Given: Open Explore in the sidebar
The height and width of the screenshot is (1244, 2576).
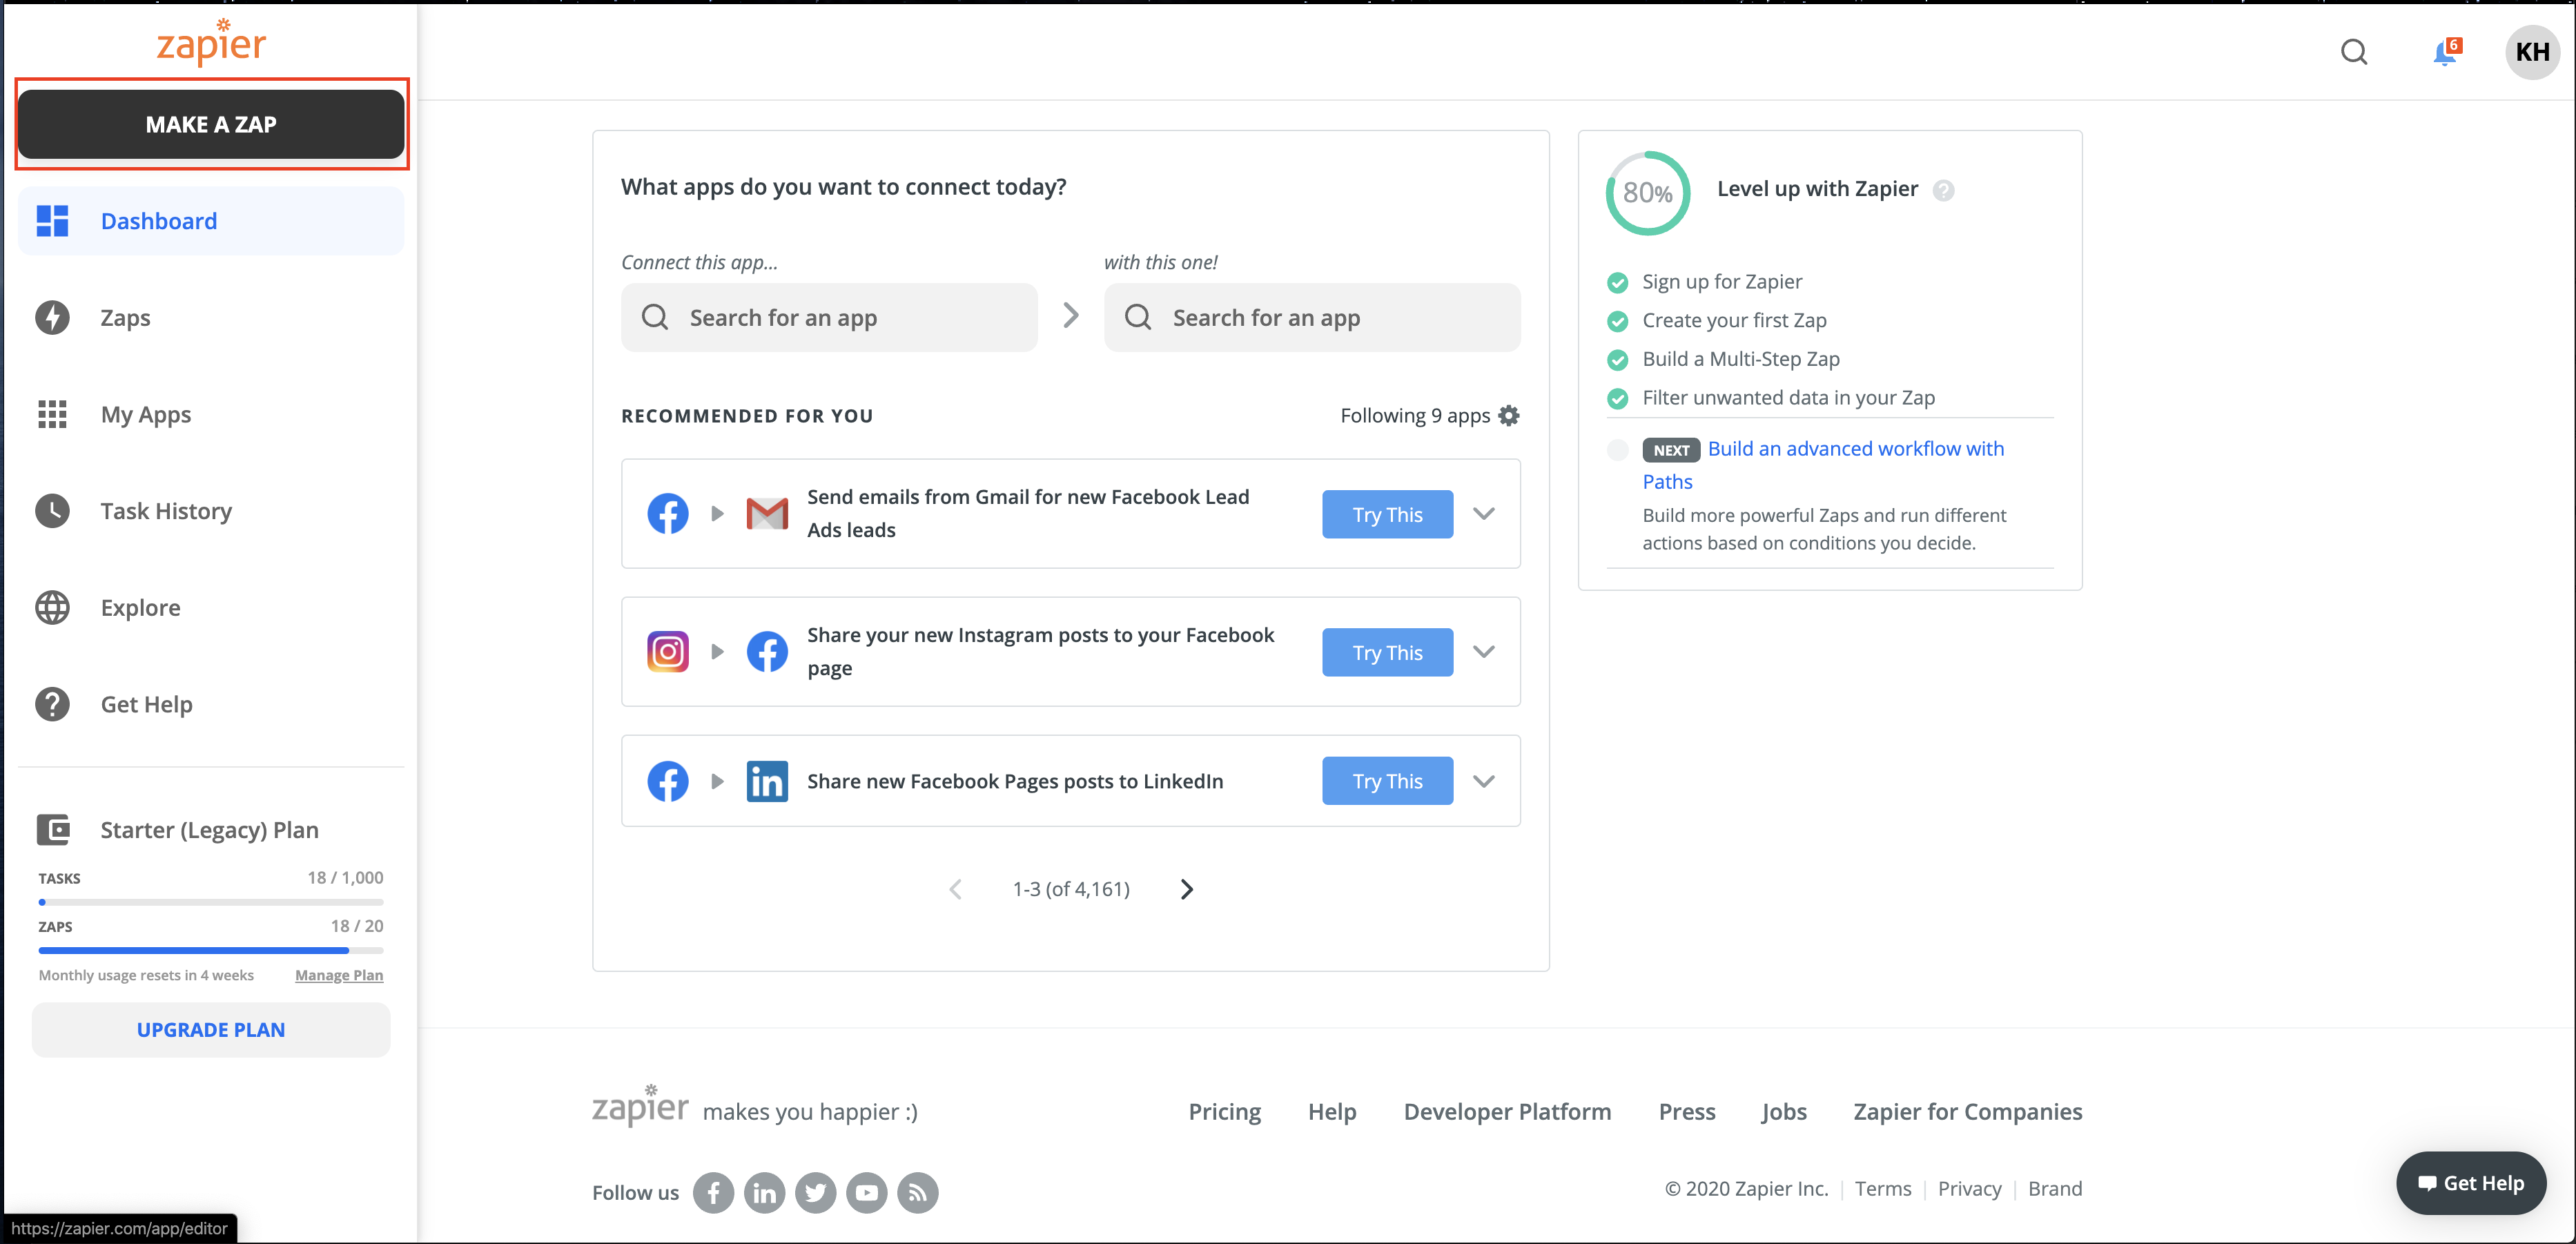Looking at the screenshot, I should pyautogui.click(x=211, y=608).
